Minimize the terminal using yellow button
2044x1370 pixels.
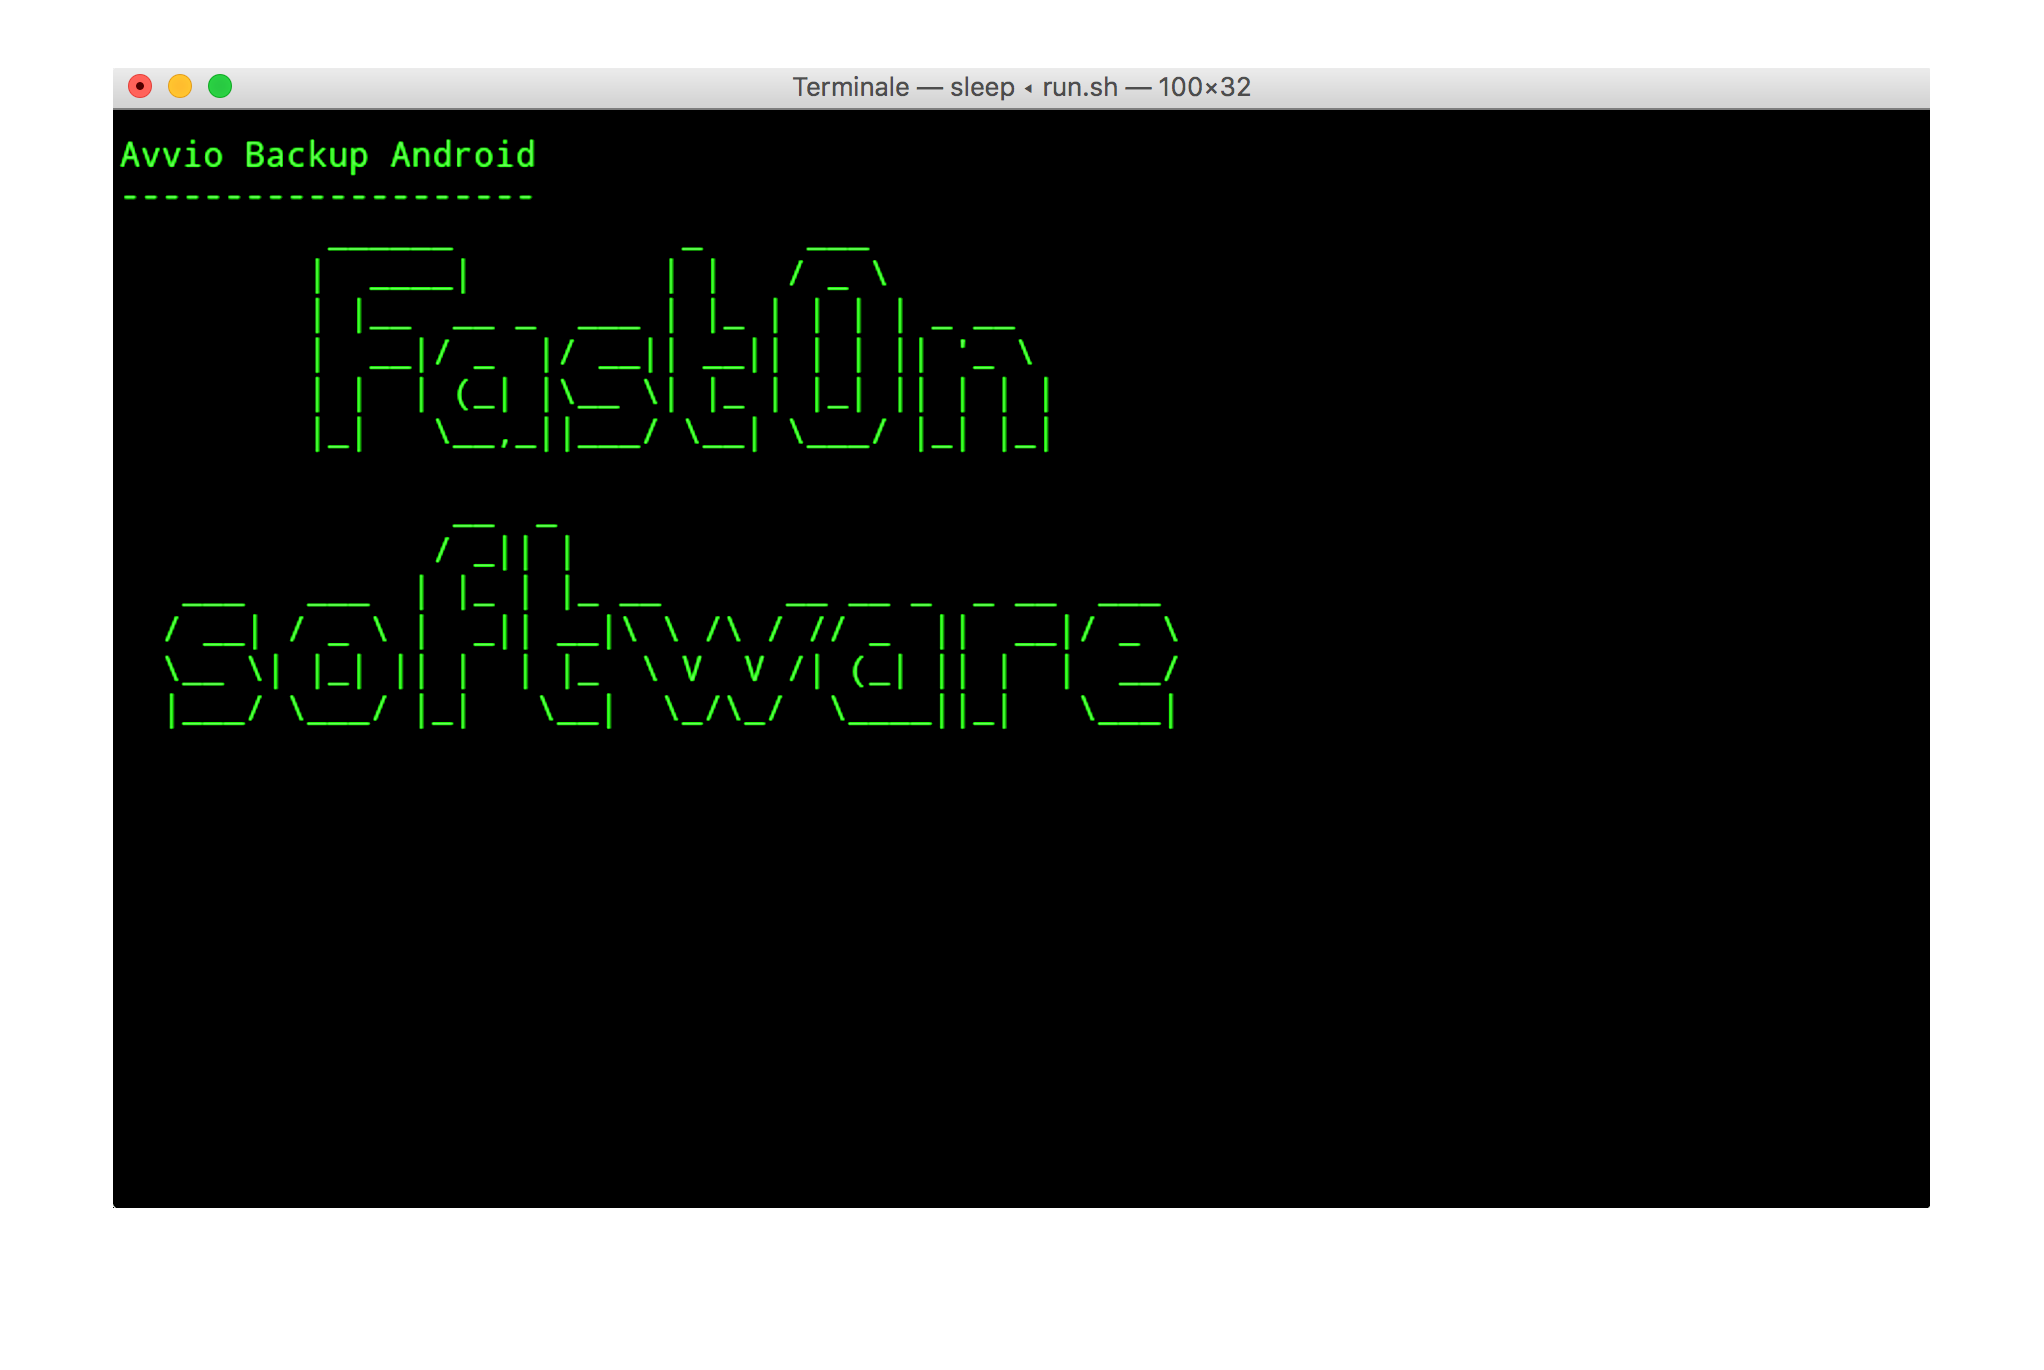click(180, 87)
